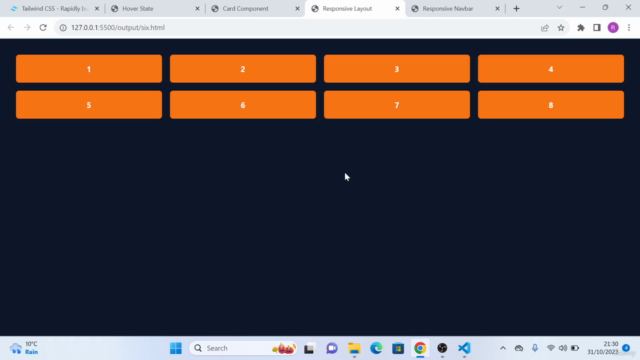Restore down the Chrome window
This screenshot has height=360, width=640.
pyautogui.click(x=605, y=8)
